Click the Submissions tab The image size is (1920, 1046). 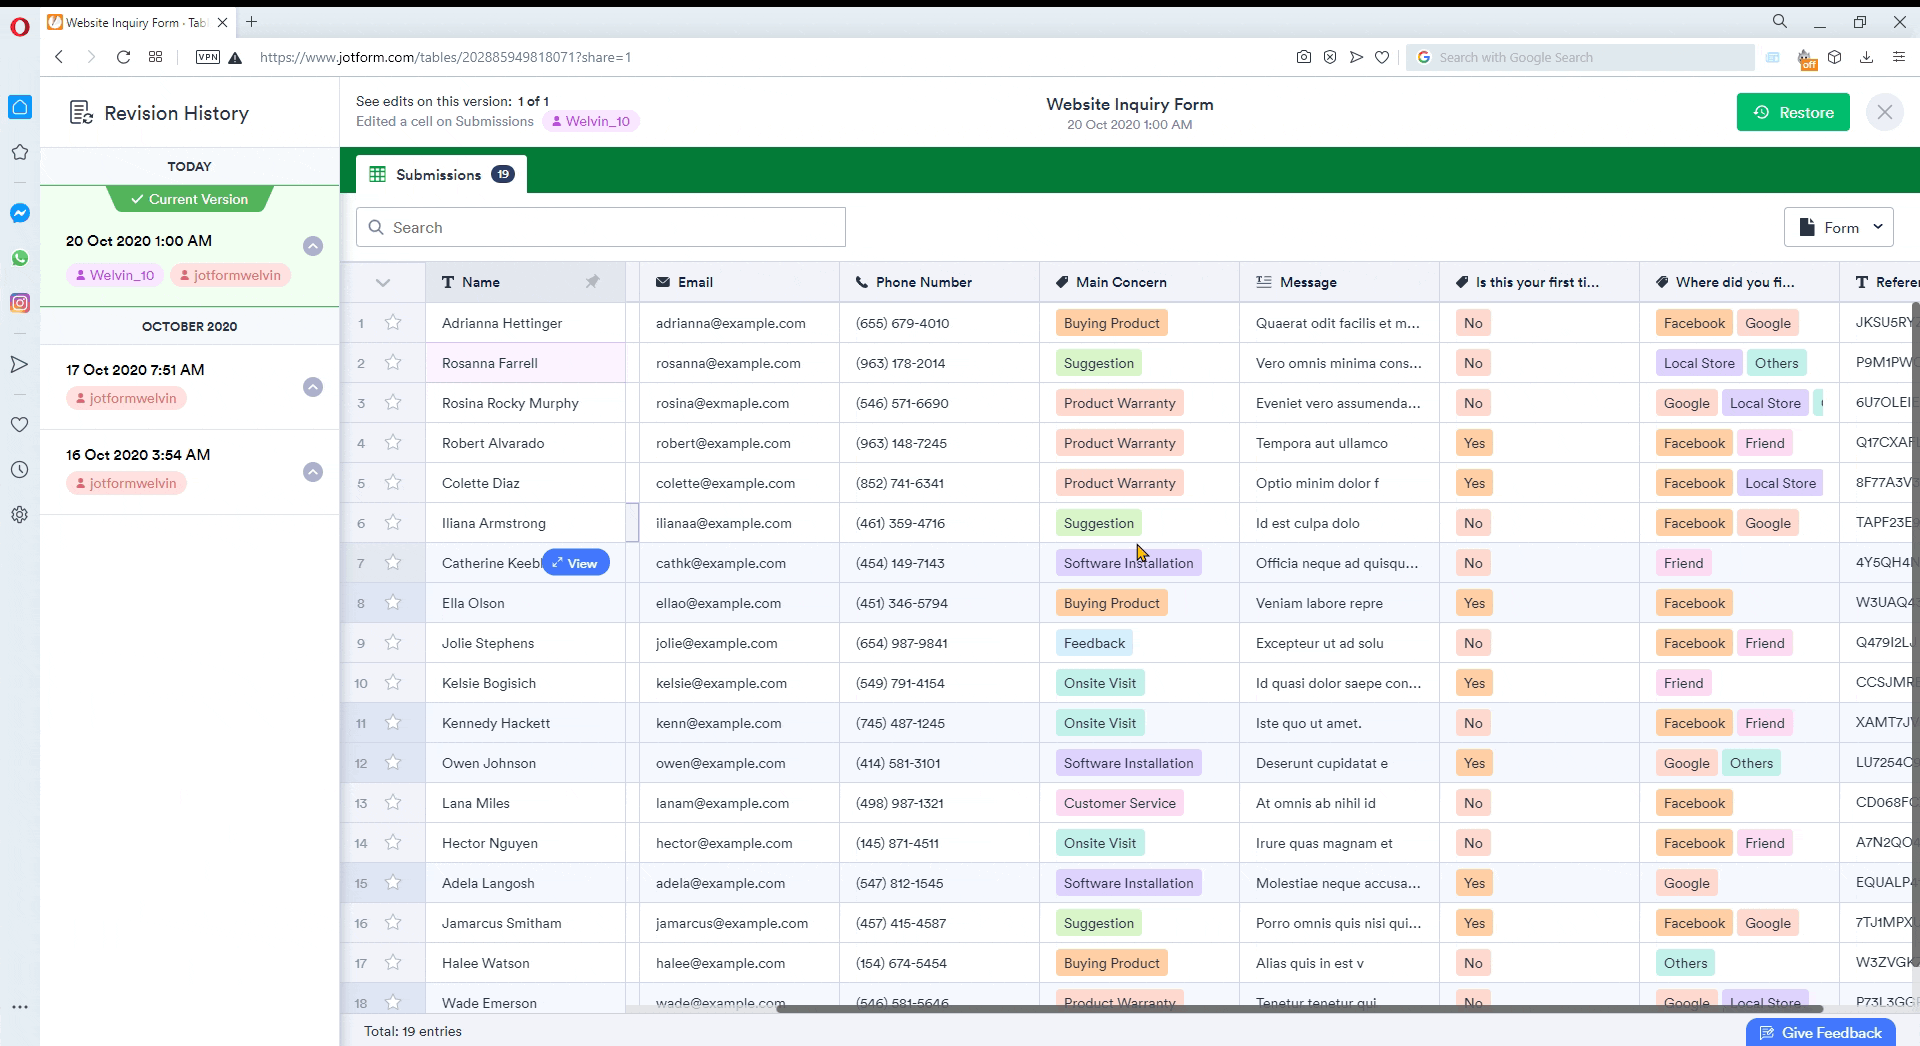coord(441,175)
